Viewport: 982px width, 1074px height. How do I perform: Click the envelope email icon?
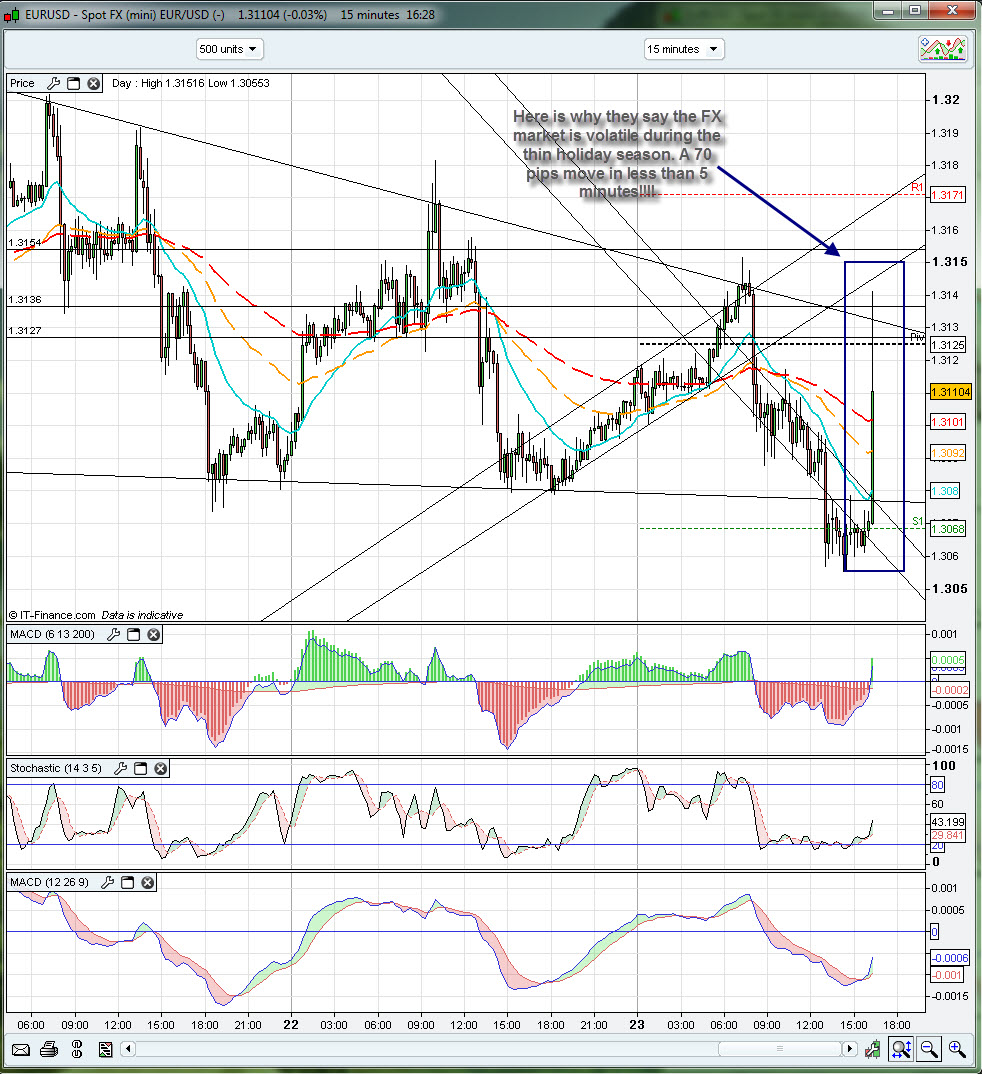click(17, 1049)
